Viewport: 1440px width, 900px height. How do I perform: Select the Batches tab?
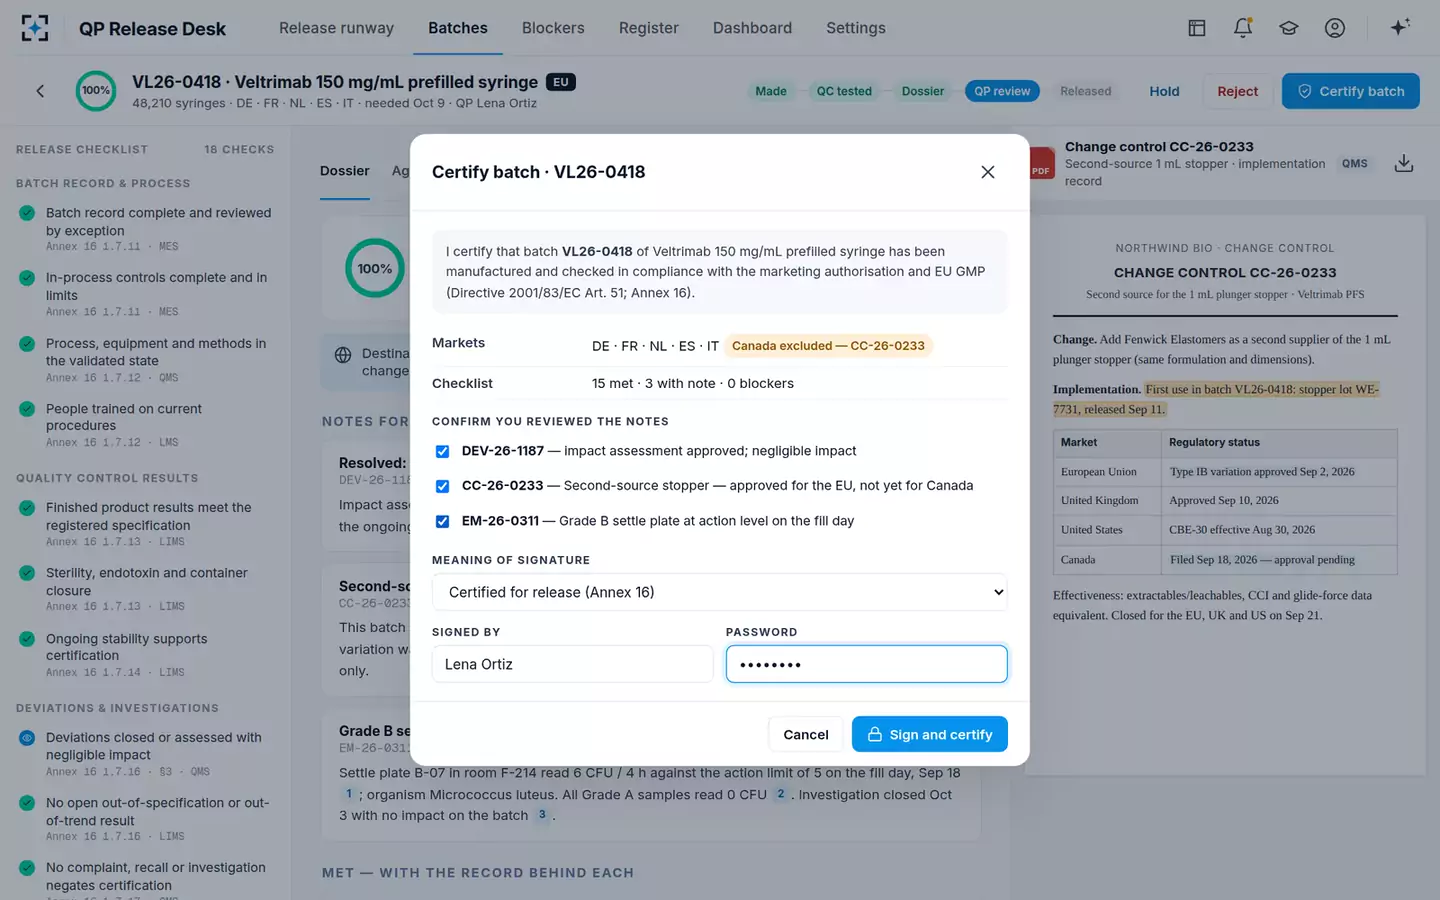pos(458,28)
